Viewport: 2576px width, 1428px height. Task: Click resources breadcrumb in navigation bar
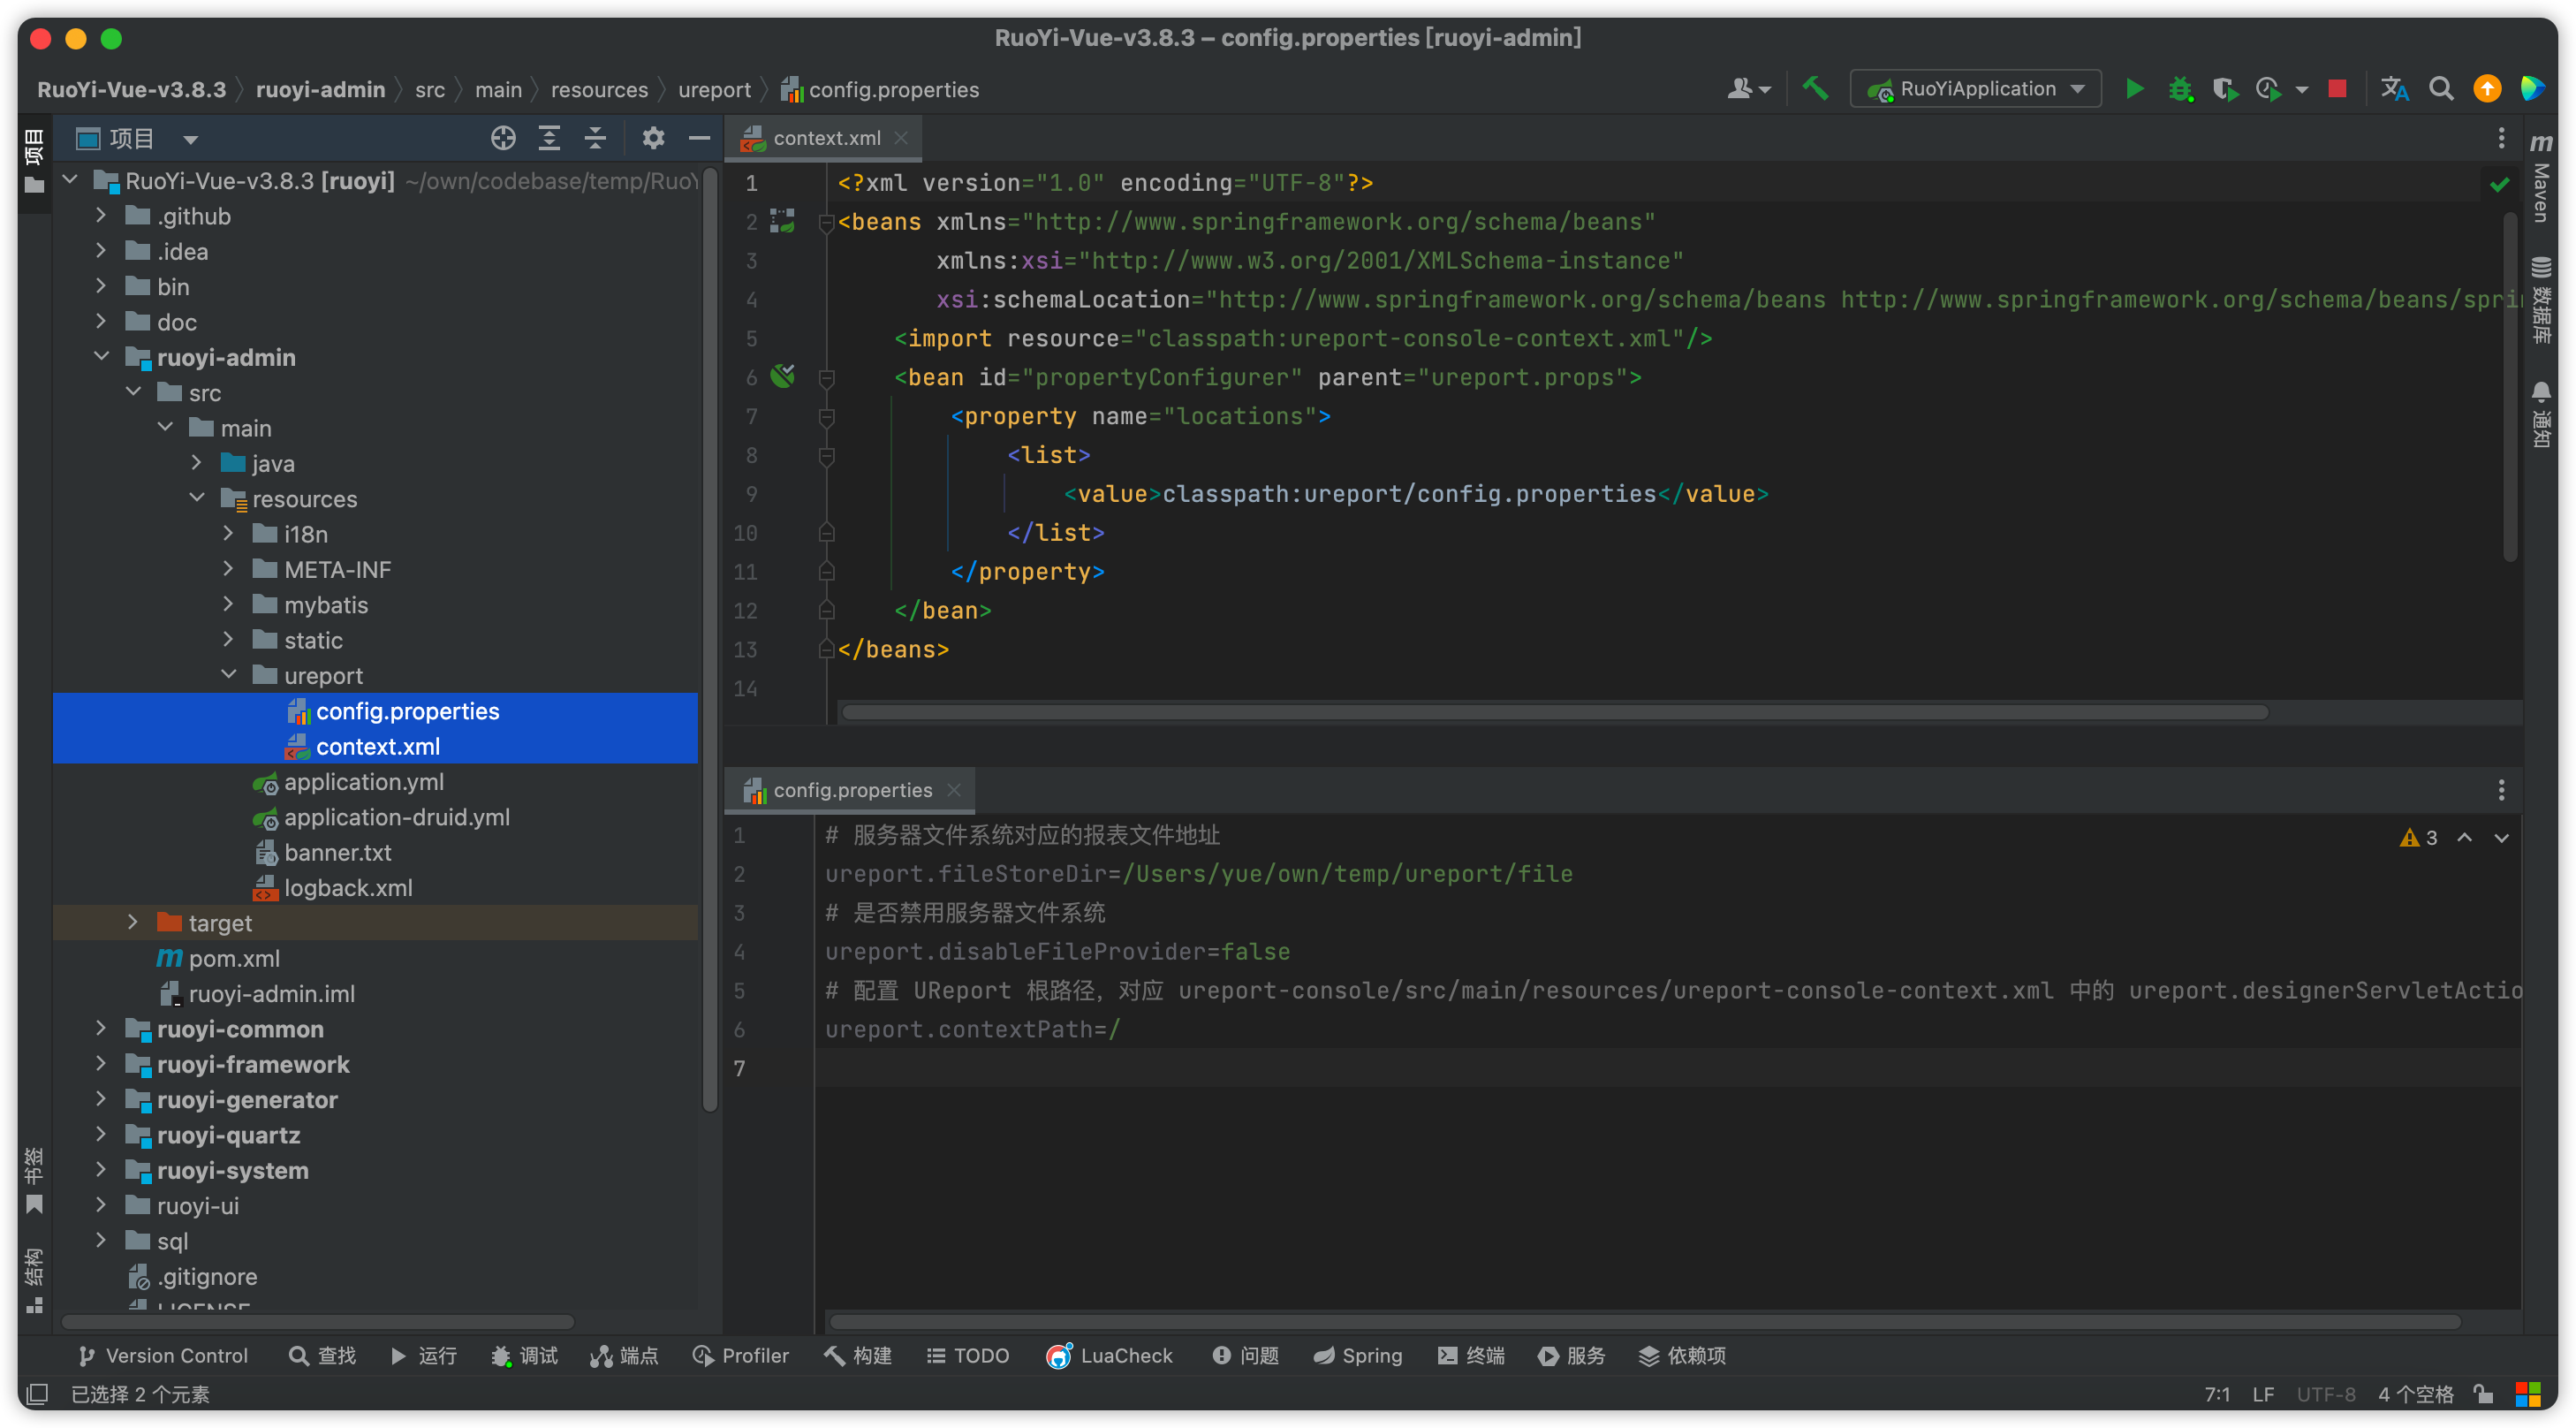599,90
